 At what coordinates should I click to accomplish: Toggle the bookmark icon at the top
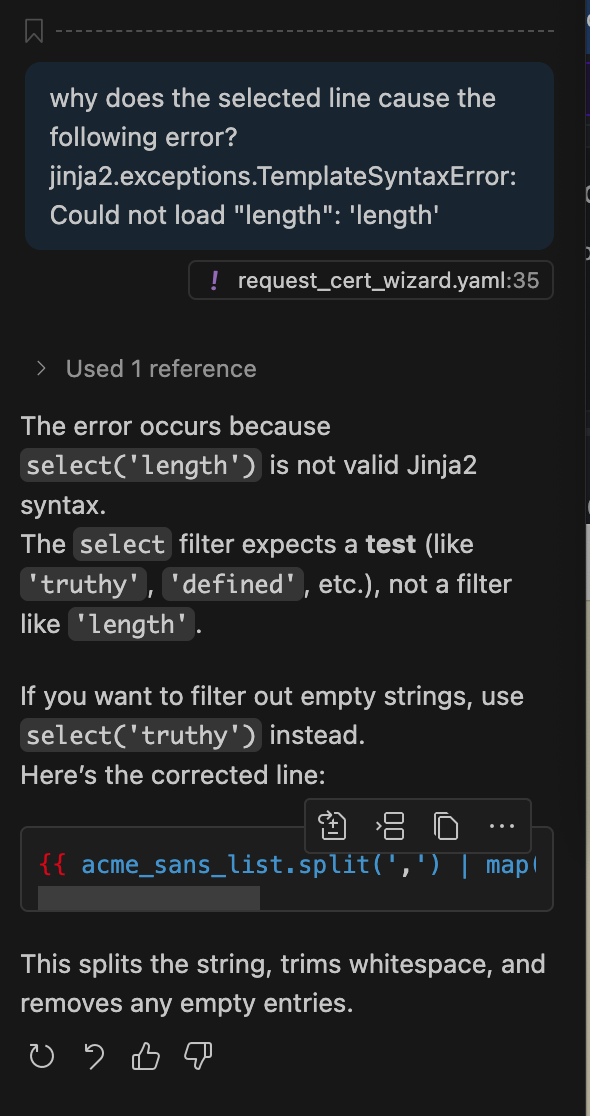(34, 30)
